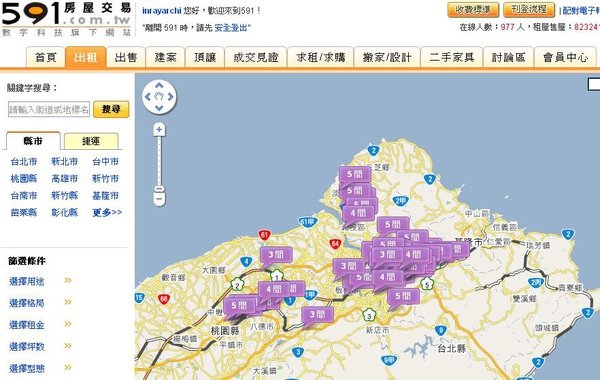Screen dimensions: 600x380
Task: Zoom in with the plus button
Action: (x=159, y=130)
